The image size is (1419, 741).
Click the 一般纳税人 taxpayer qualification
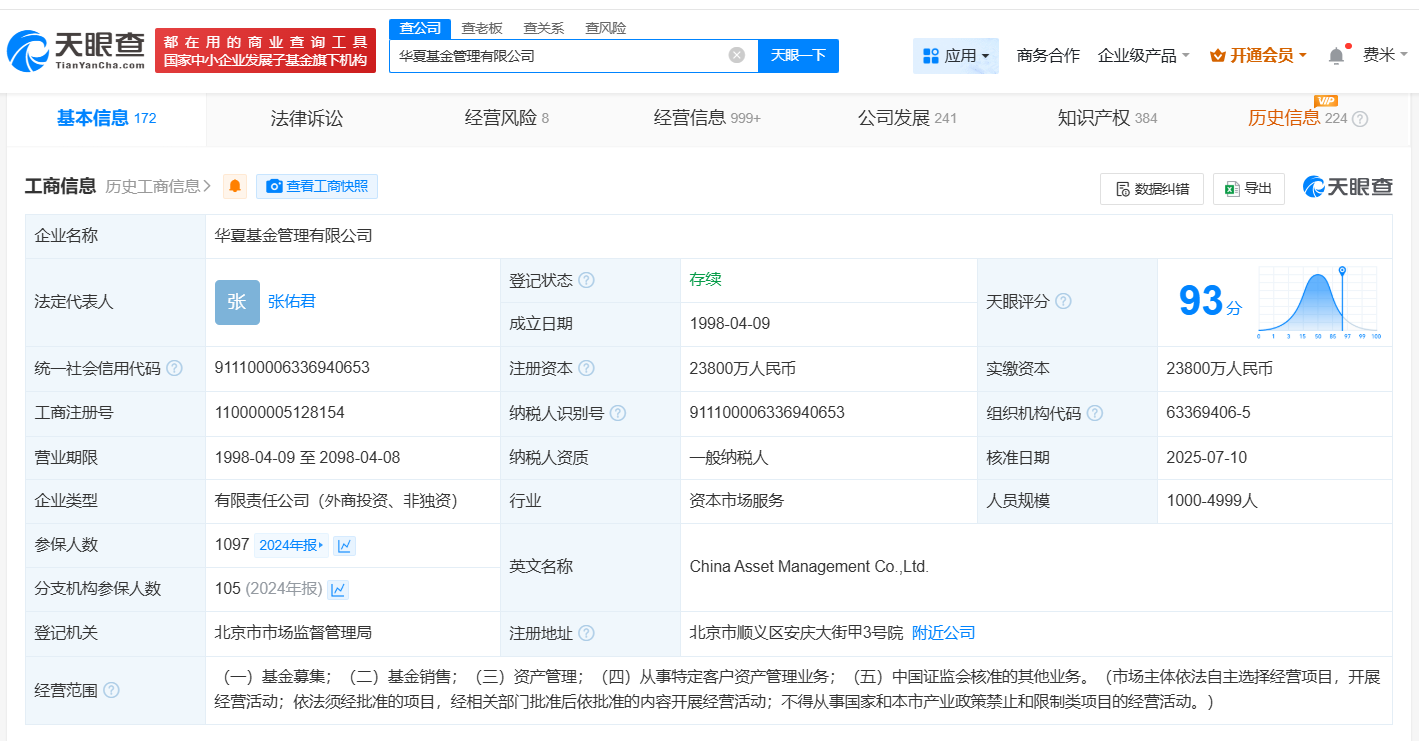(x=729, y=458)
